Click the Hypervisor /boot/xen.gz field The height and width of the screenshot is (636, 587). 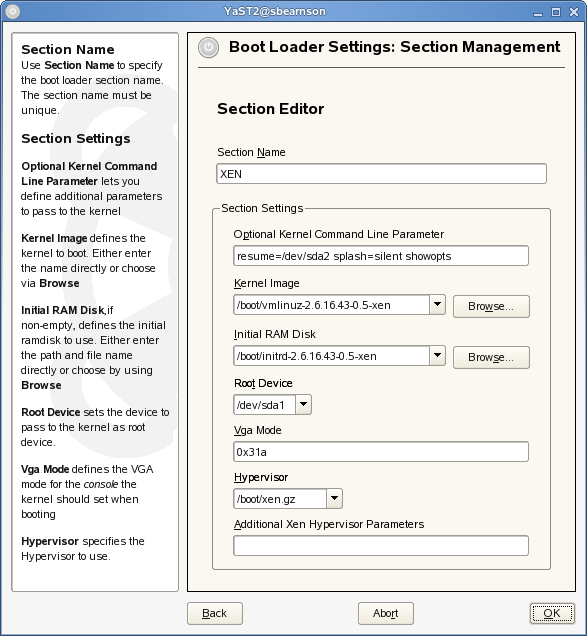[280, 498]
